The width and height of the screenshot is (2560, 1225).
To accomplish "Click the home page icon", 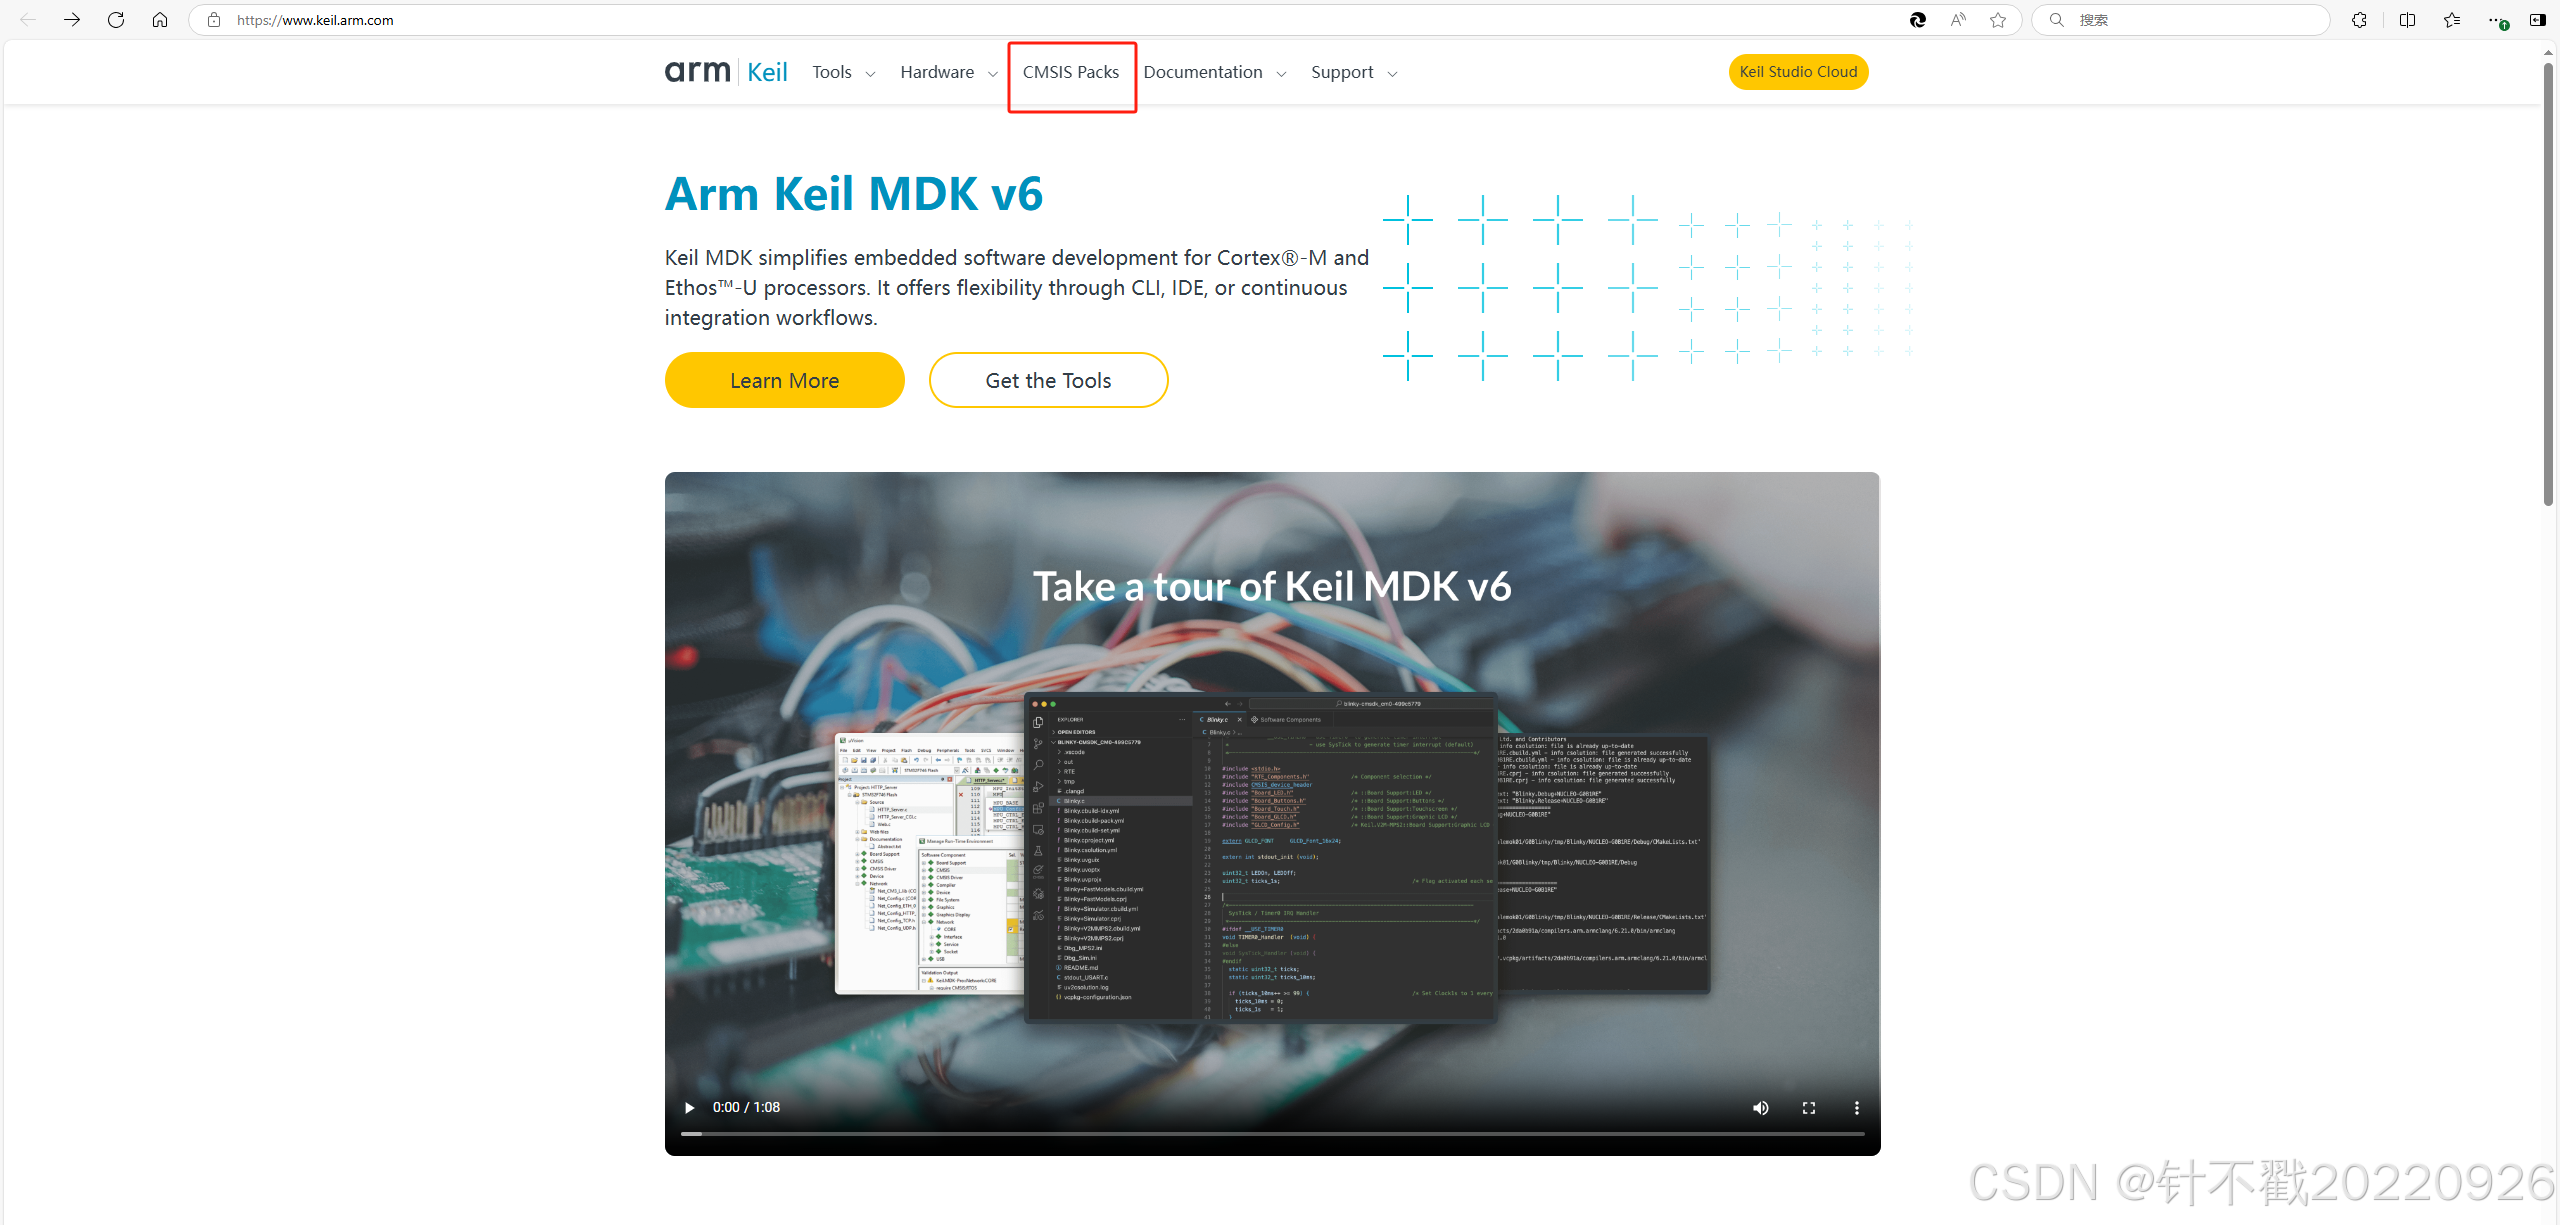I will click(x=160, y=20).
